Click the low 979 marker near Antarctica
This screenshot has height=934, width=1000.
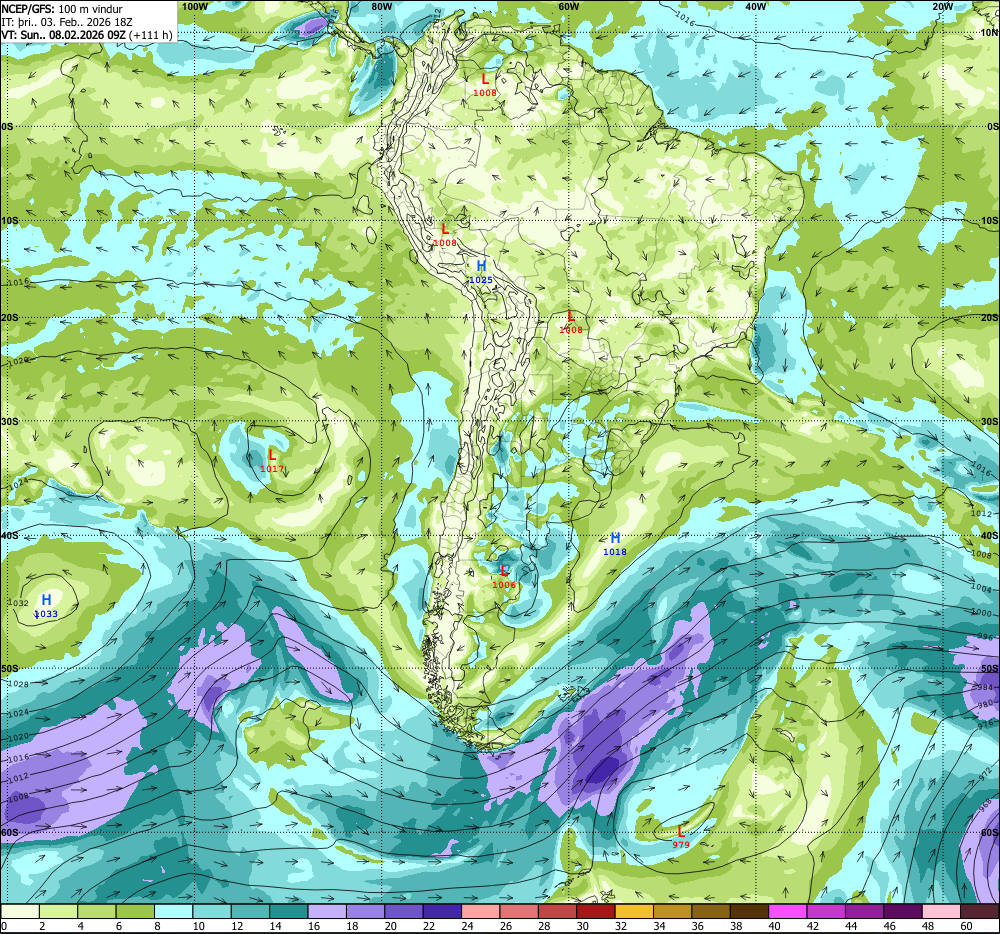coord(680,837)
